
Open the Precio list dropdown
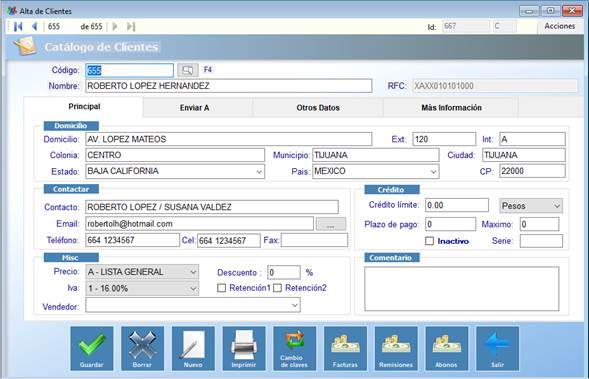pos(142,272)
